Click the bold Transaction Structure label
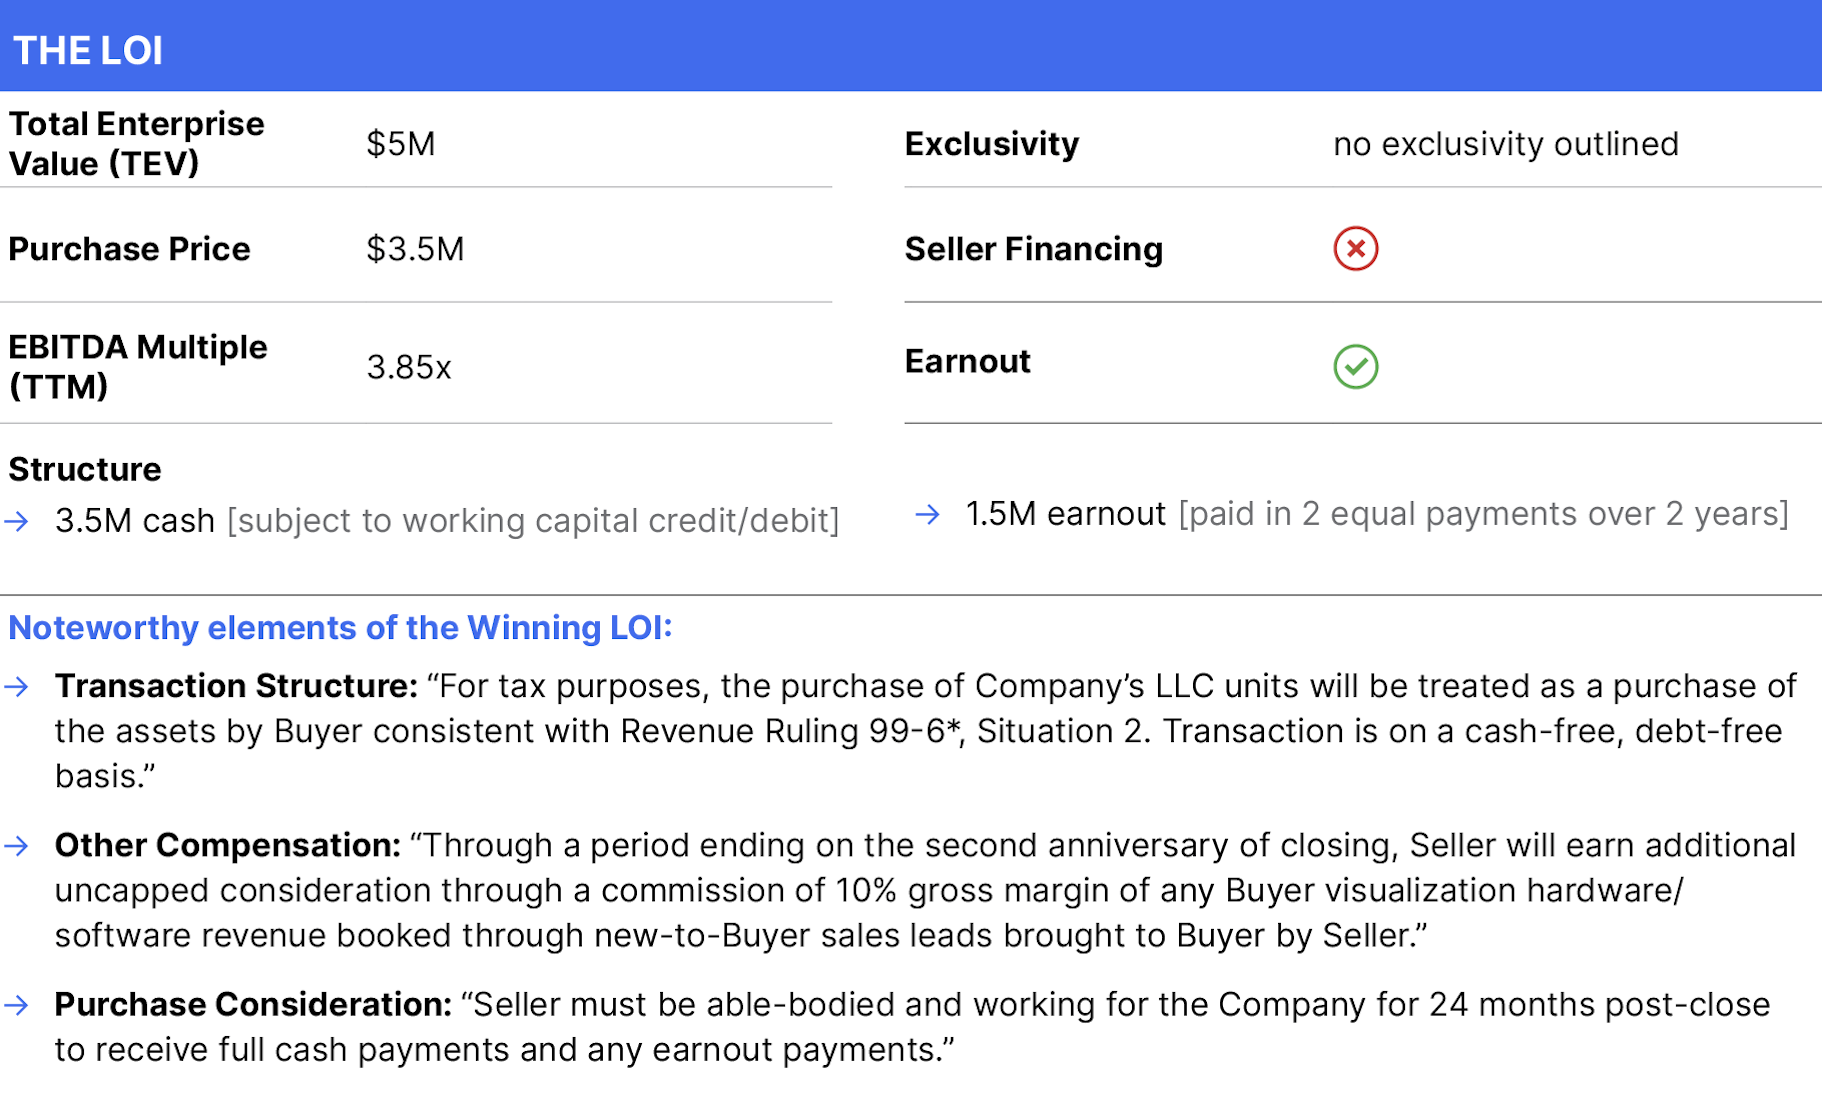The height and width of the screenshot is (1108, 1822). pyautogui.click(x=236, y=686)
